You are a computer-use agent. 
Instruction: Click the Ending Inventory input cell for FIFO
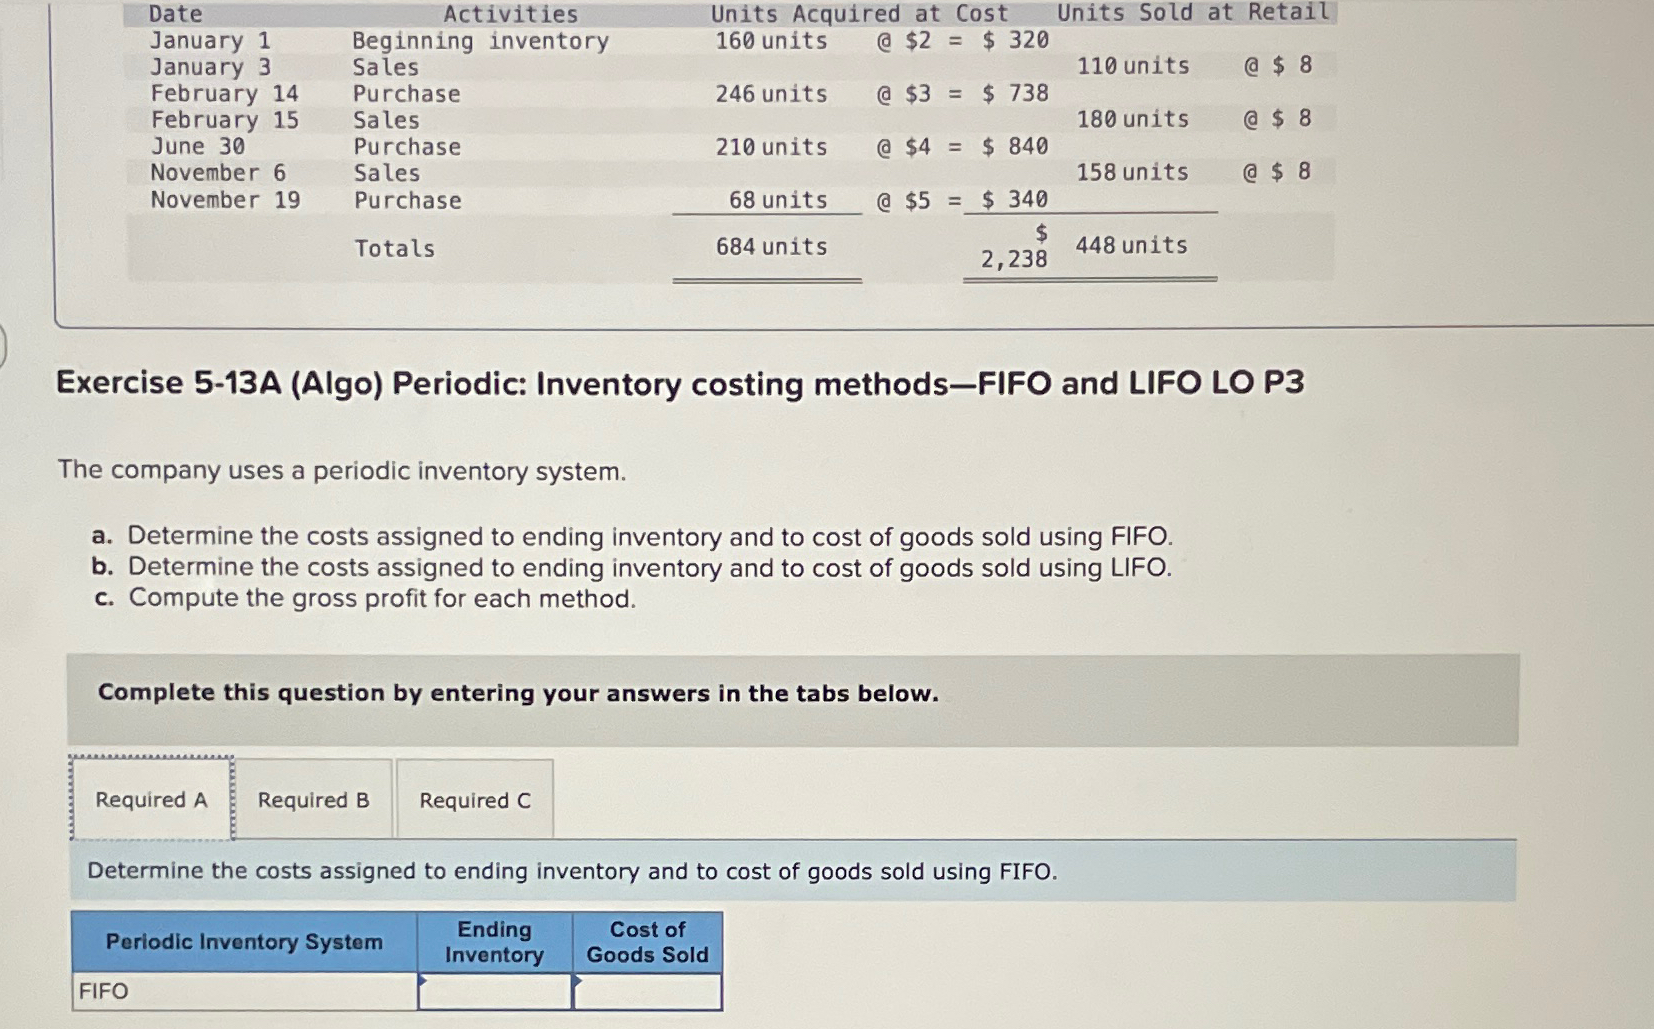500,992
